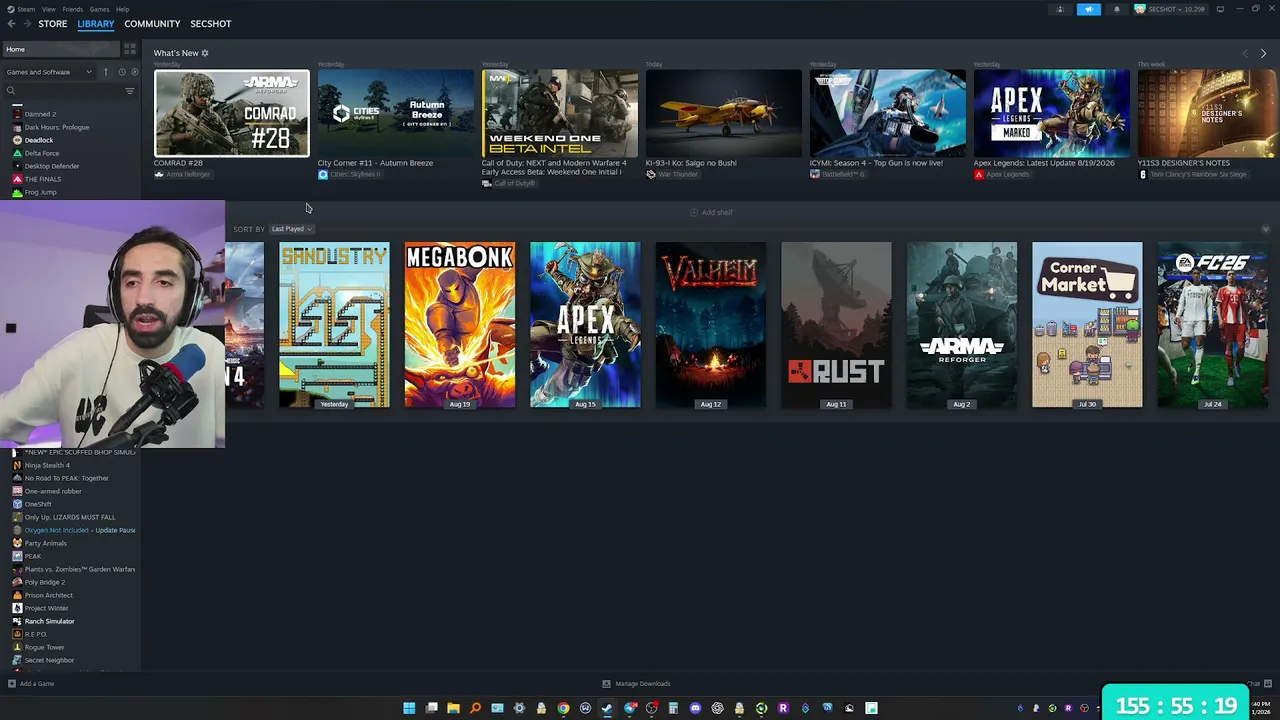Open Discord from the taskbar
Screen dimensions: 1280x720
tap(695, 708)
